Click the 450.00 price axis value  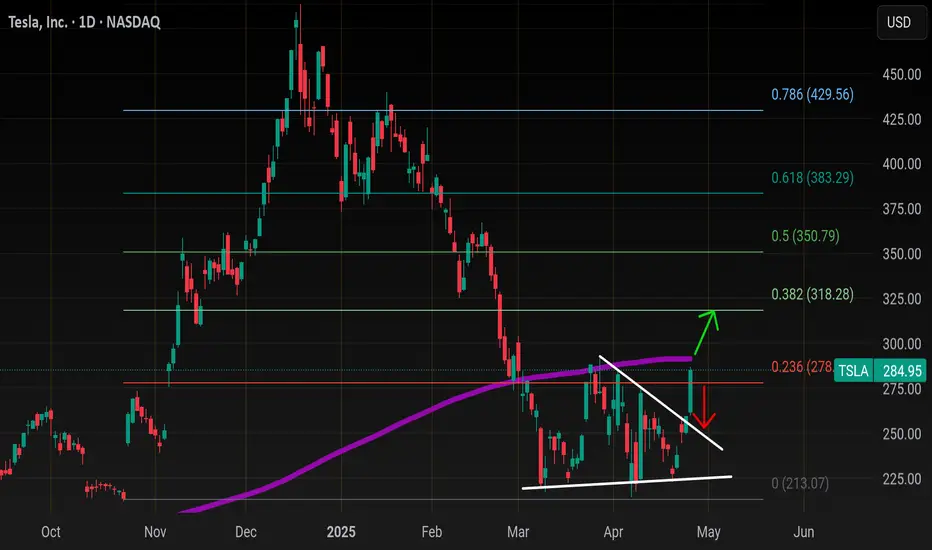tap(902, 75)
